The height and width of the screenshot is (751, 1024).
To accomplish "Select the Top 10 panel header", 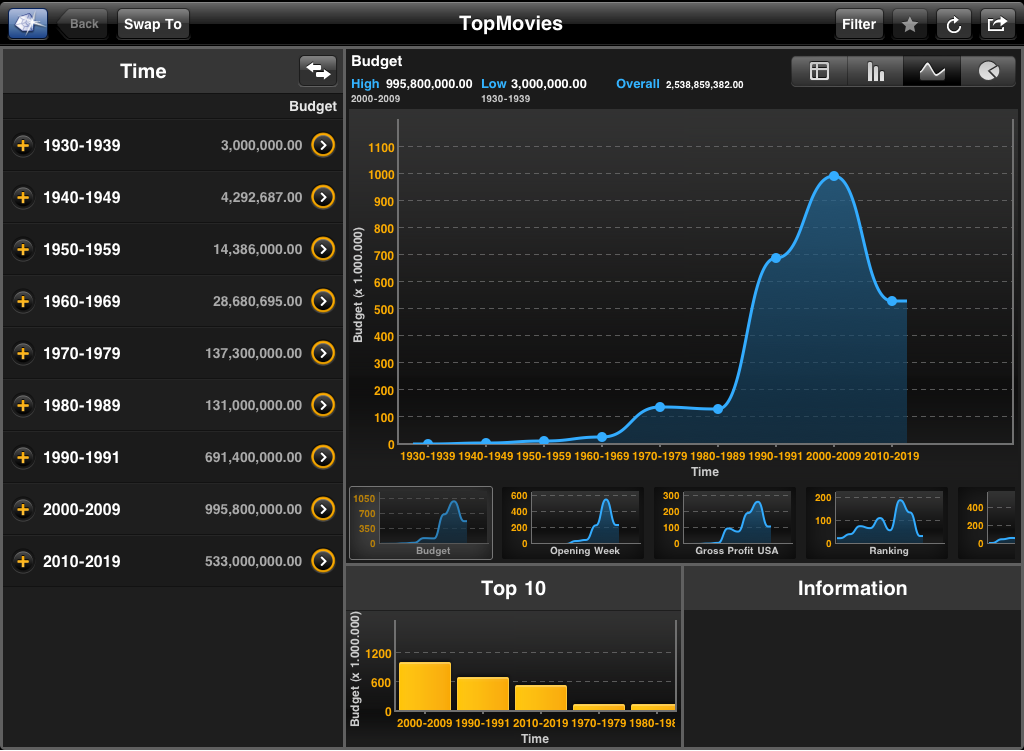I will click(513, 588).
